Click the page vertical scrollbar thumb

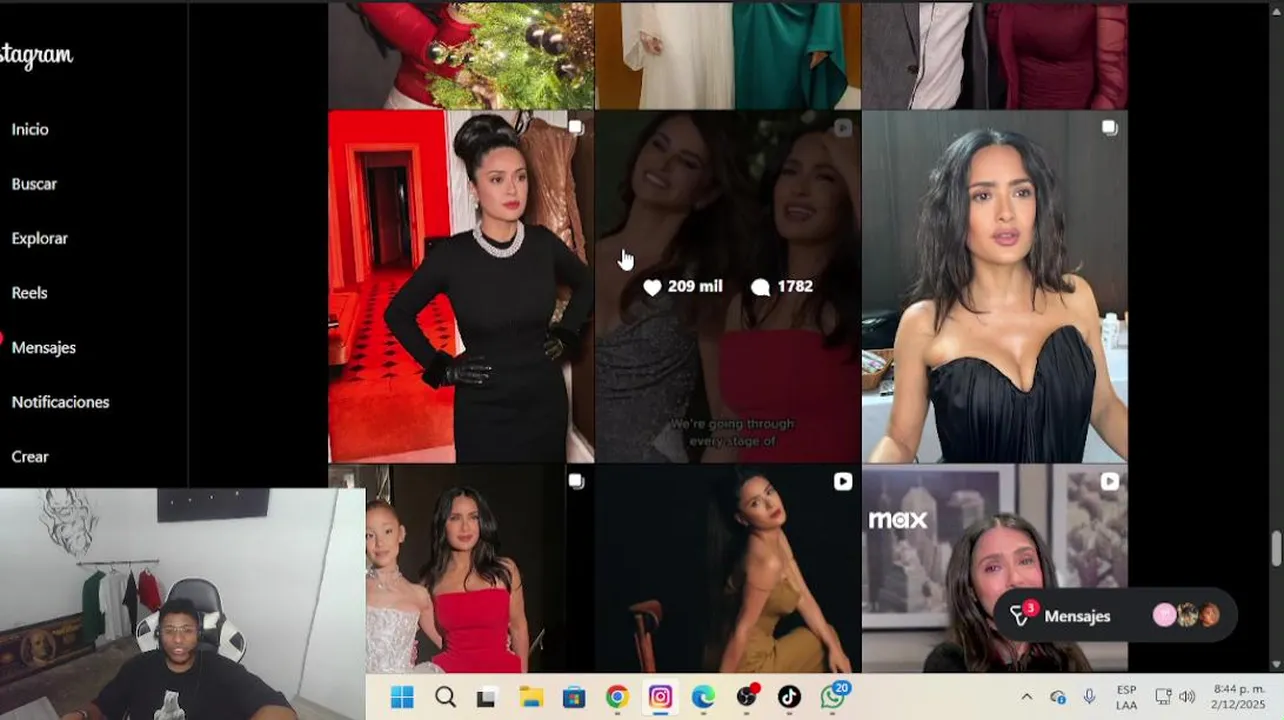[1276, 548]
